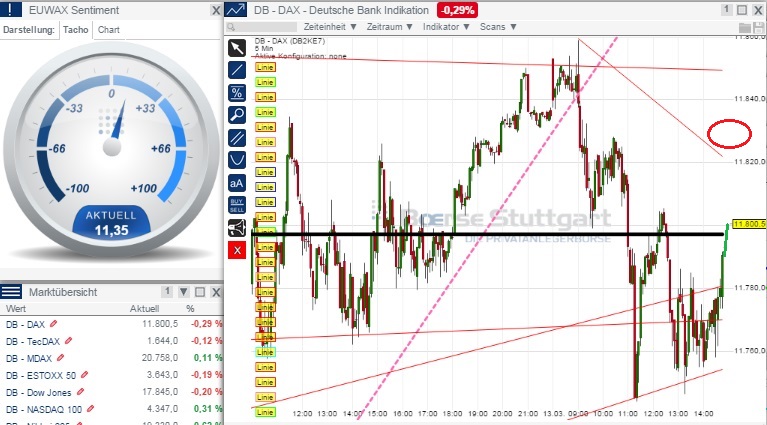This screenshot has width=767, height=425.
Task: Open the Zeiteinheit dropdown
Action: pos(330,27)
